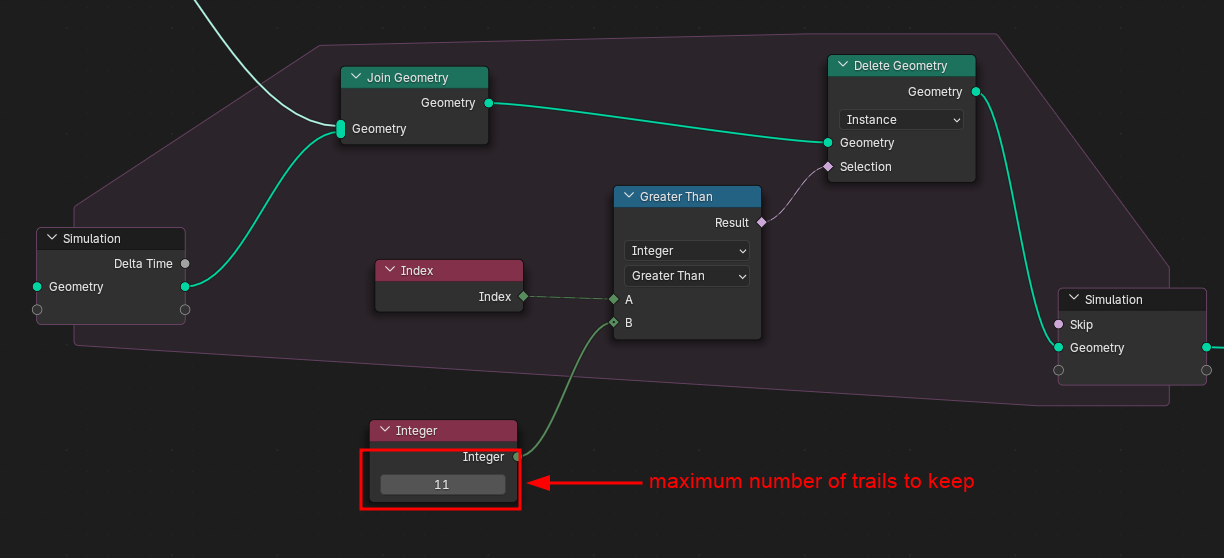1224x558 pixels.
Task: Open the Greater Than operation dropdown
Action: [687, 276]
